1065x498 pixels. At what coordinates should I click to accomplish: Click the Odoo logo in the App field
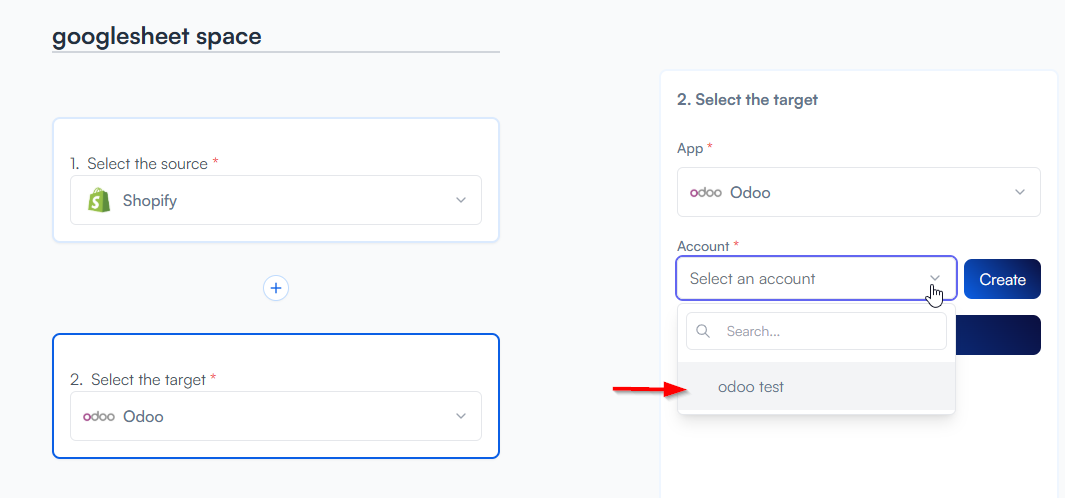pyautogui.click(x=705, y=192)
